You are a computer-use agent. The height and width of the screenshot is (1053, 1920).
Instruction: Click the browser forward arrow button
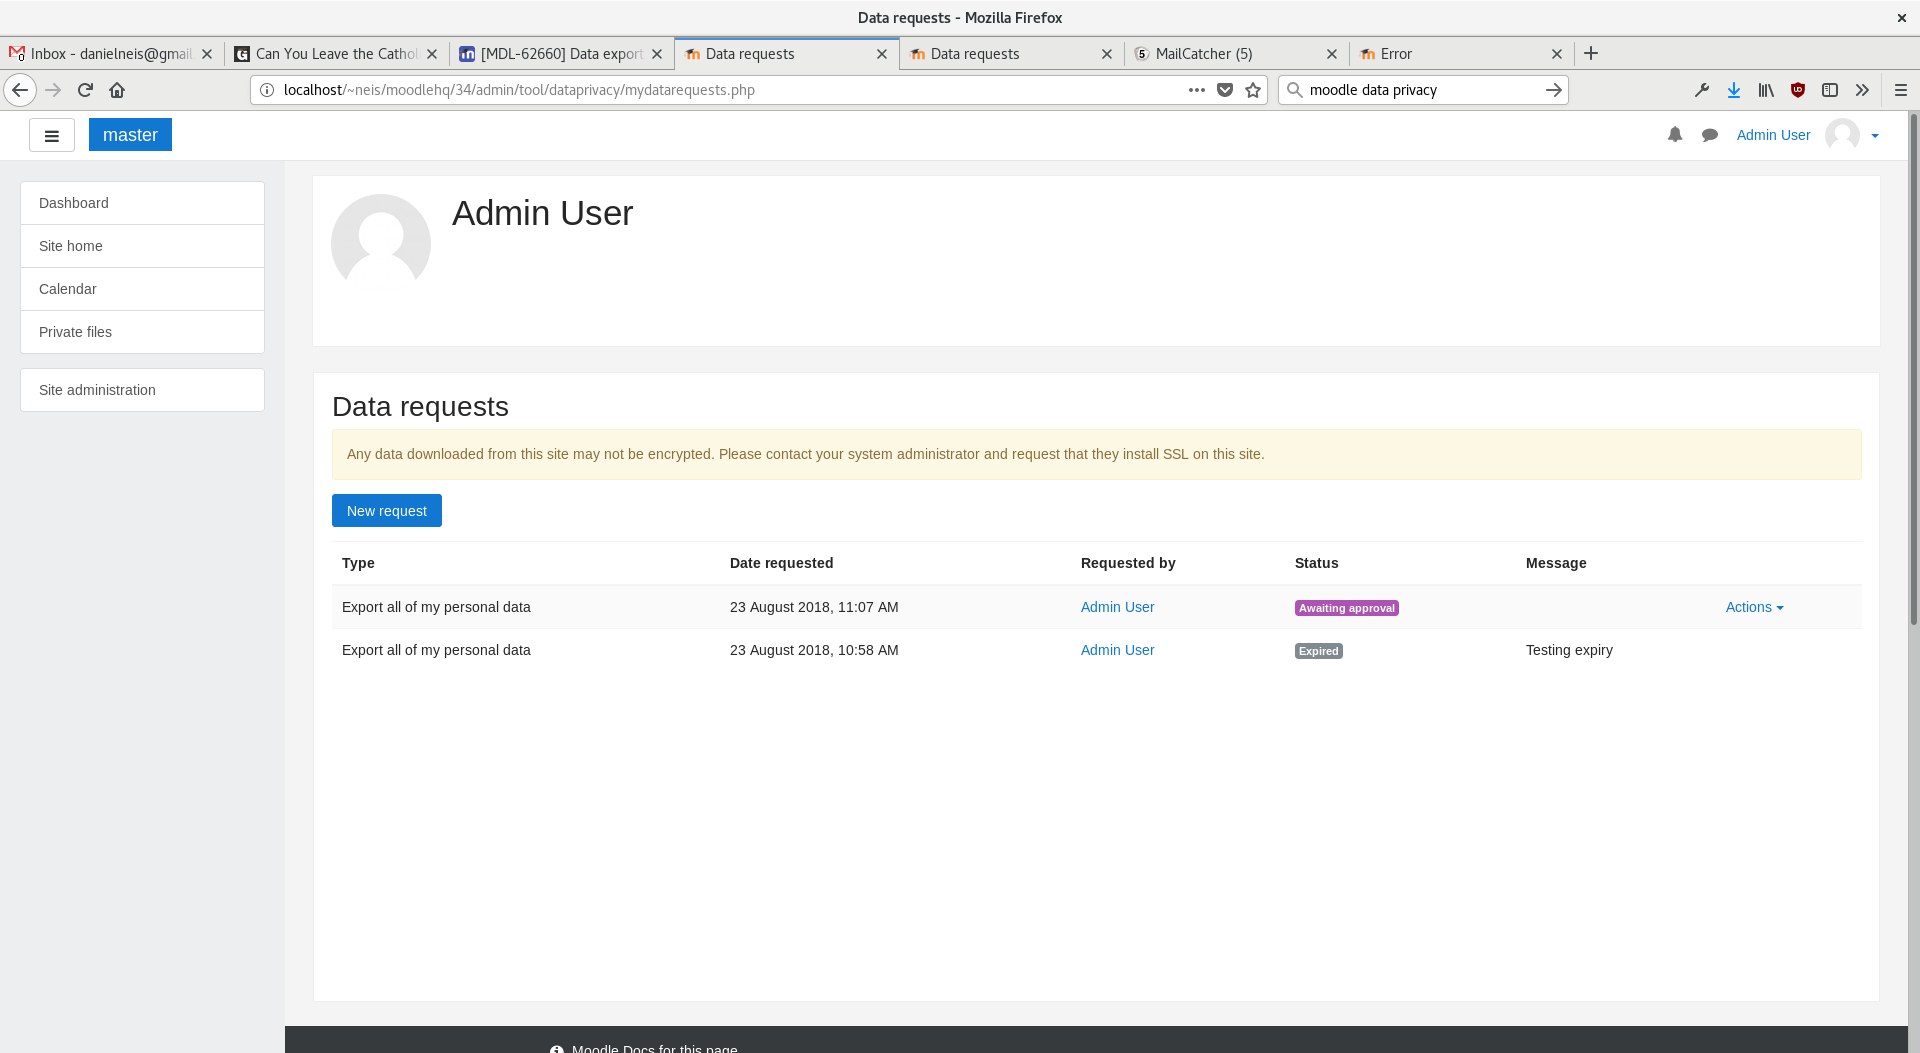pos(54,90)
